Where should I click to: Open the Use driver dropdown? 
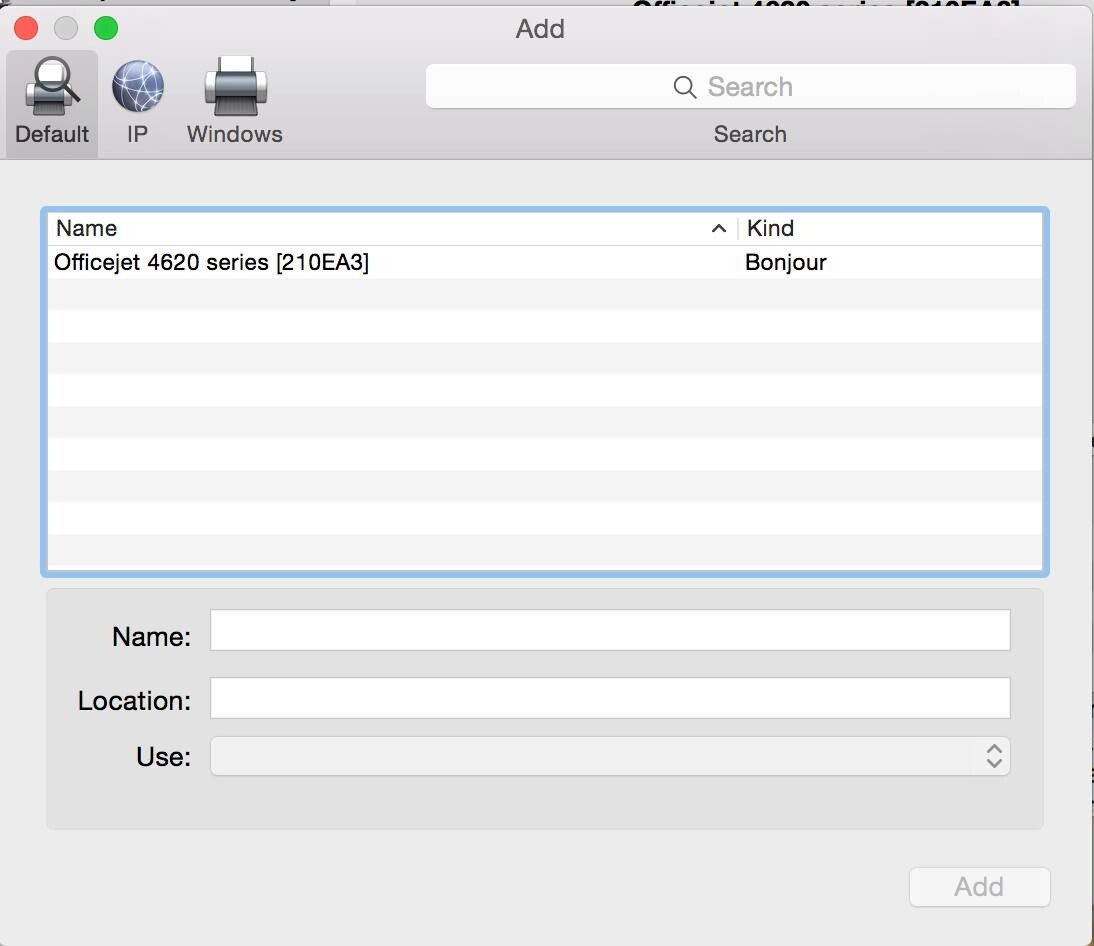click(x=610, y=756)
